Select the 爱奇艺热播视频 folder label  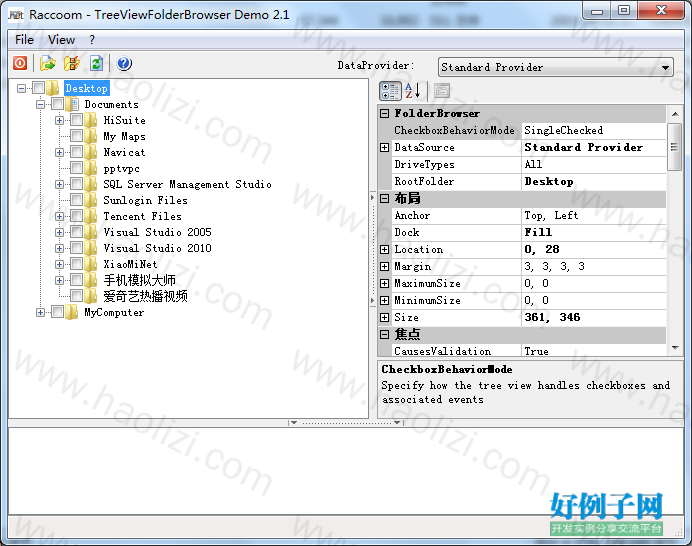[x=145, y=296]
